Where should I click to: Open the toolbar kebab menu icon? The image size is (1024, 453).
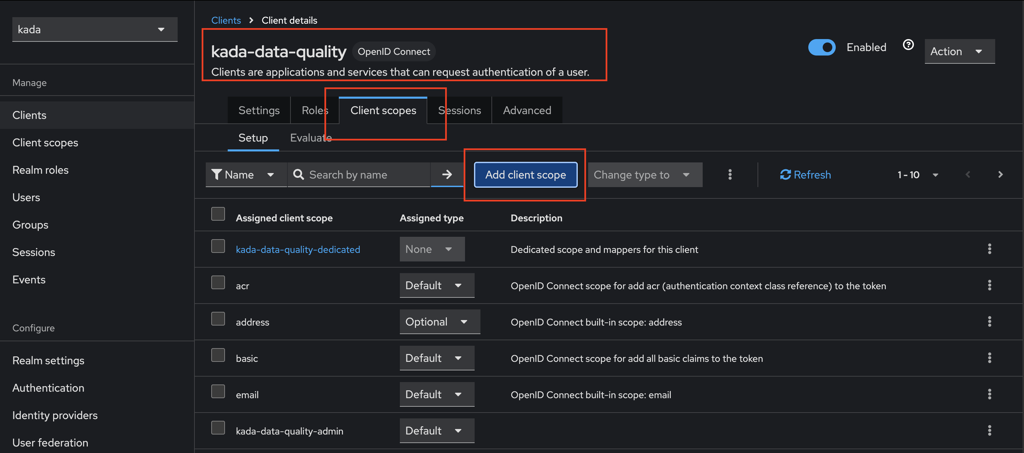[730, 175]
